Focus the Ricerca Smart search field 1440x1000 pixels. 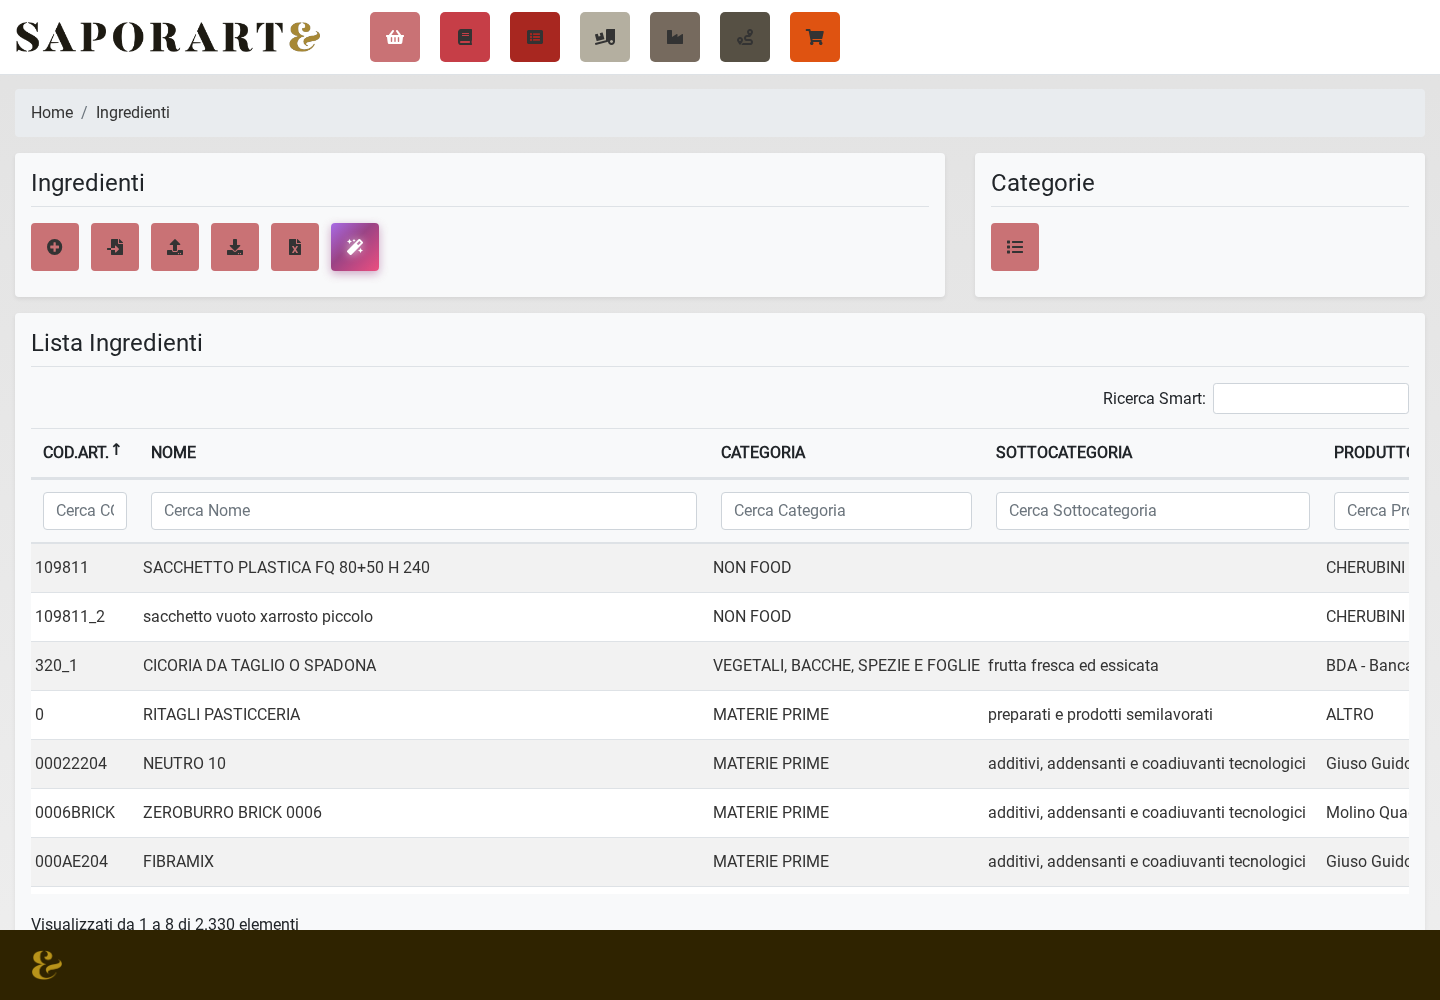click(1311, 398)
